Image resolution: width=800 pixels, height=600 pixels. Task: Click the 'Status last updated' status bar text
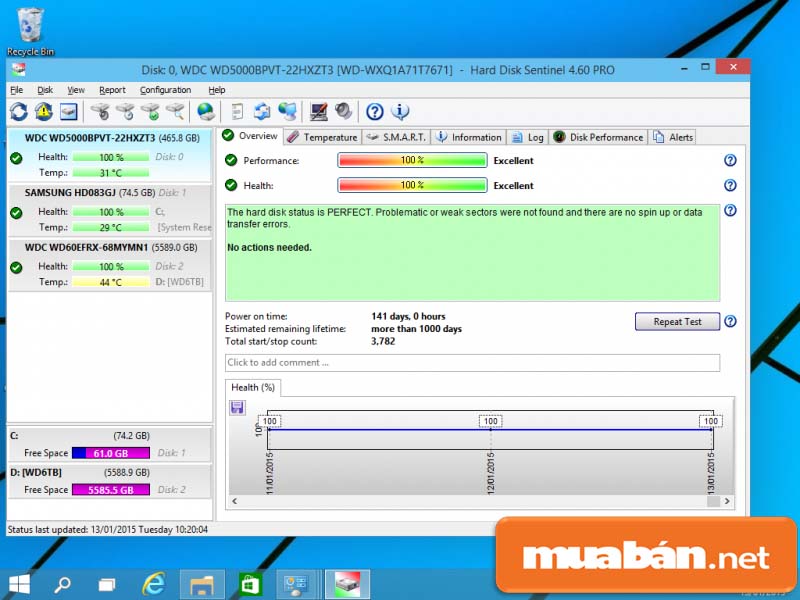[108, 530]
